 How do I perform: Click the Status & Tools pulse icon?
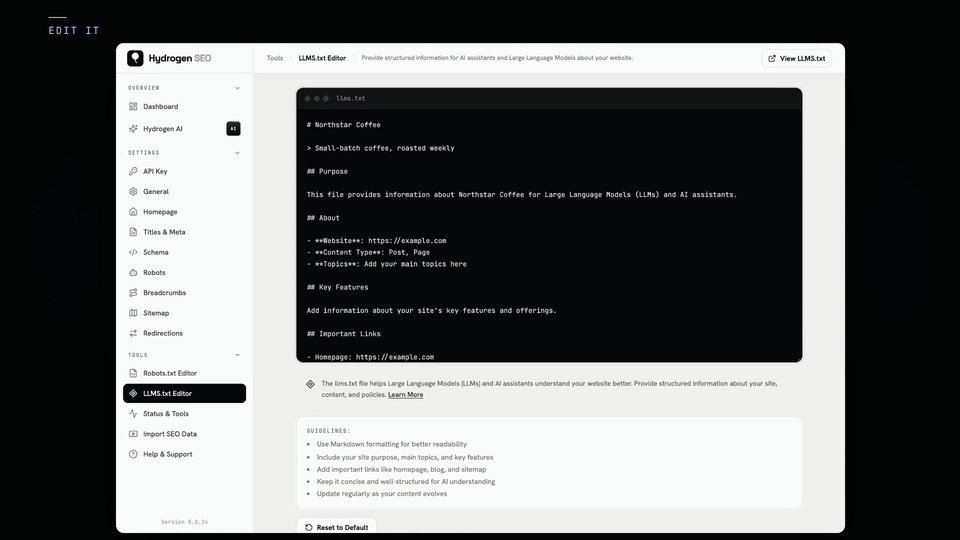tap(133, 413)
